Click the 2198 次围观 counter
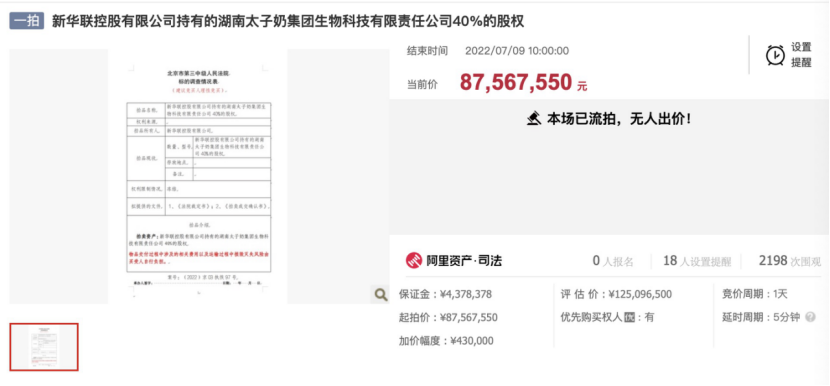 [x=789, y=261]
